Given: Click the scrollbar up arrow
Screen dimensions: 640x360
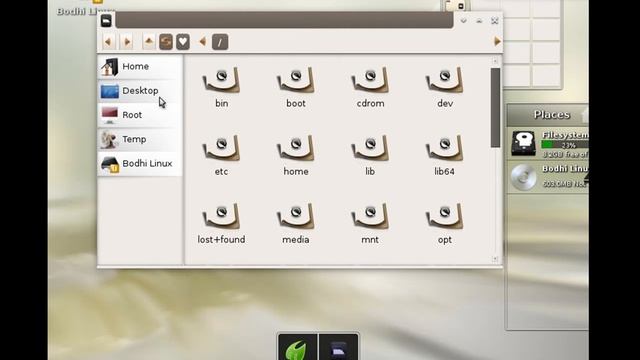Looking at the screenshot, I should click(x=495, y=61).
